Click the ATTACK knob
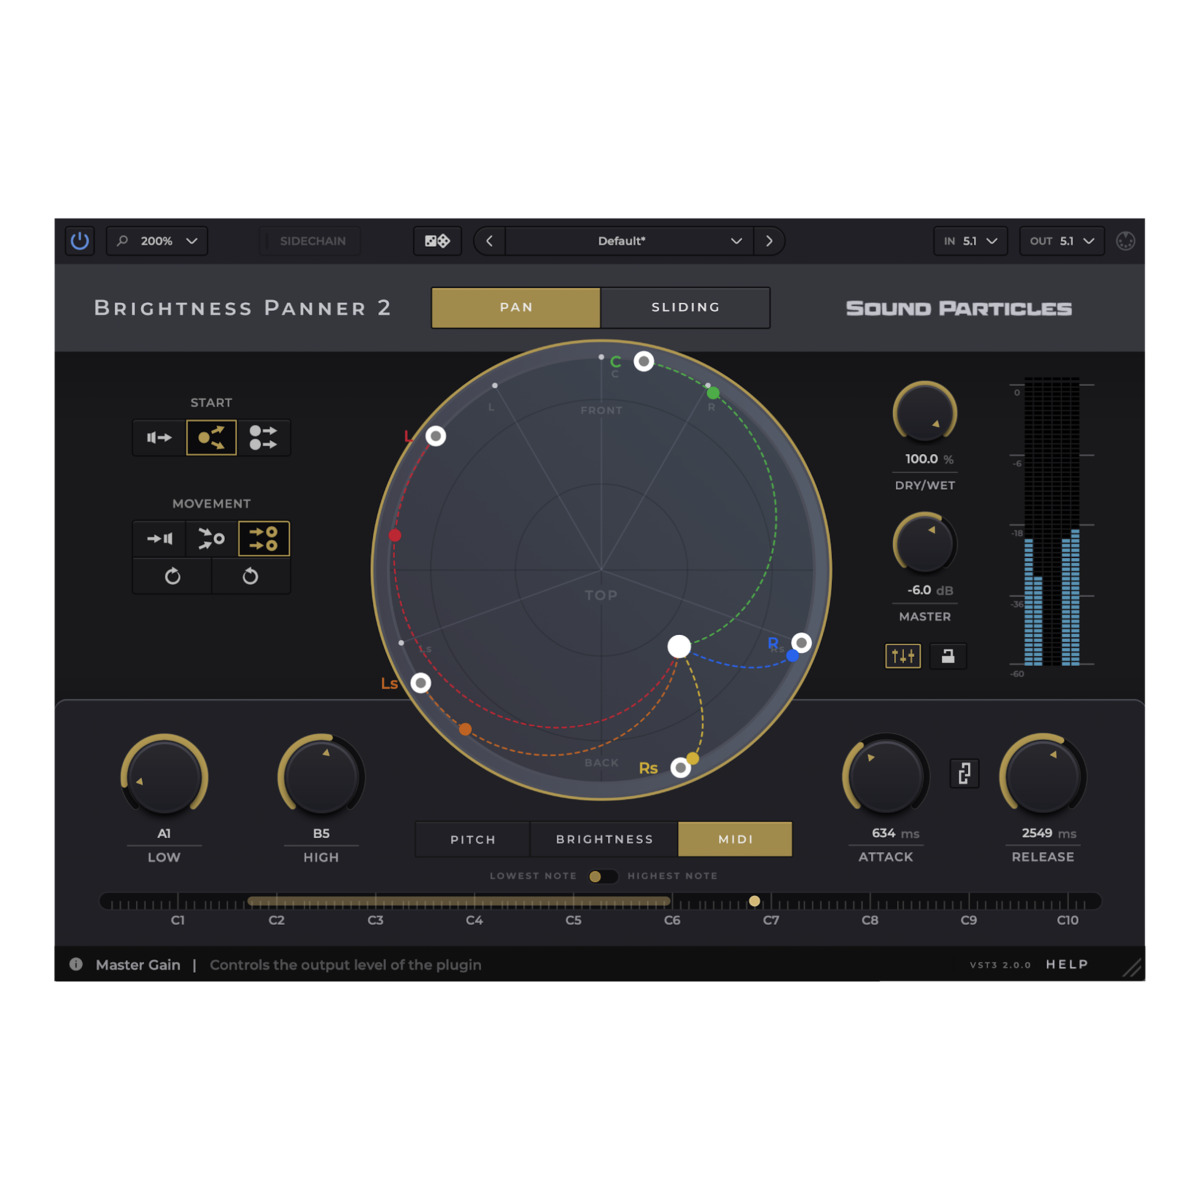This screenshot has height=1200, width=1200. coord(886,777)
